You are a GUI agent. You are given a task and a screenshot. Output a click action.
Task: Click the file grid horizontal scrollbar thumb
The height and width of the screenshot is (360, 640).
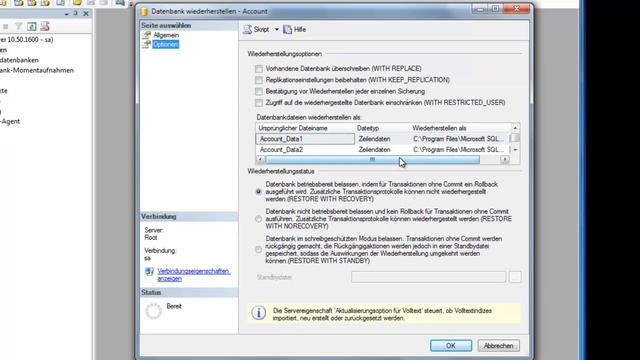pyautogui.click(x=372, y=160)
